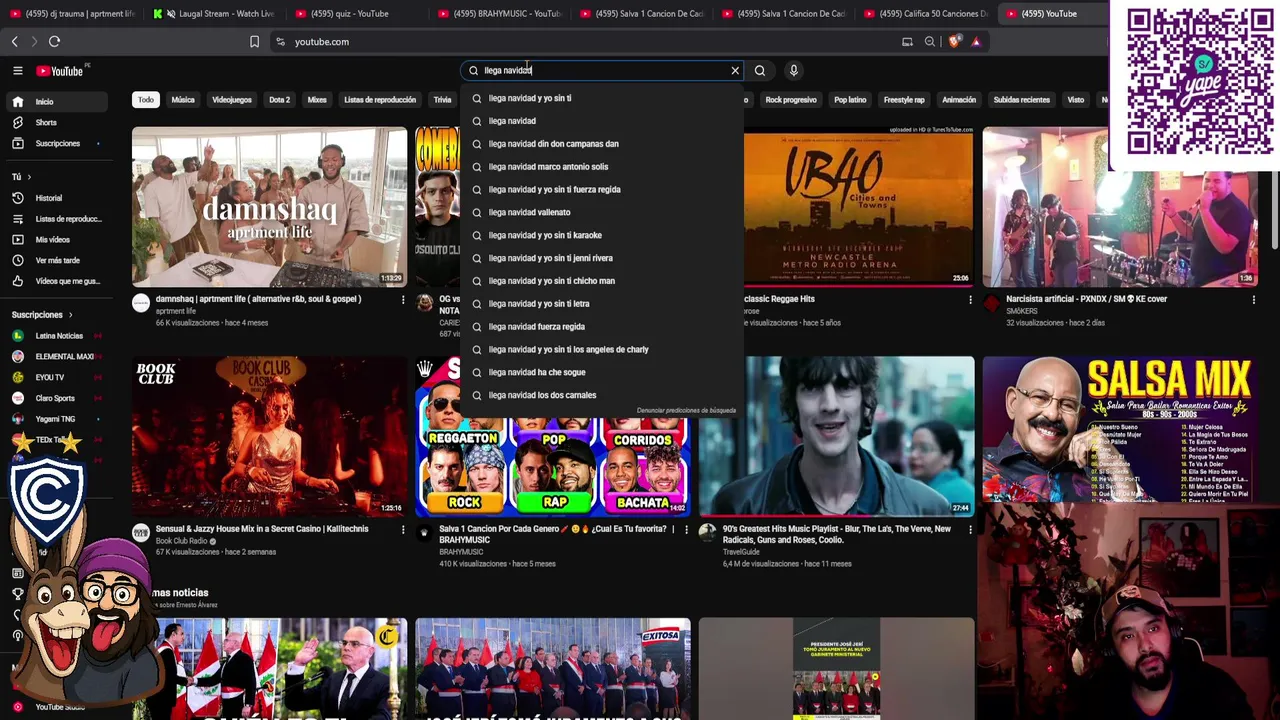Open the Sensual & Jazzy House Mix thumbnail
This screenshot has width=1280, height=720.
269,436
